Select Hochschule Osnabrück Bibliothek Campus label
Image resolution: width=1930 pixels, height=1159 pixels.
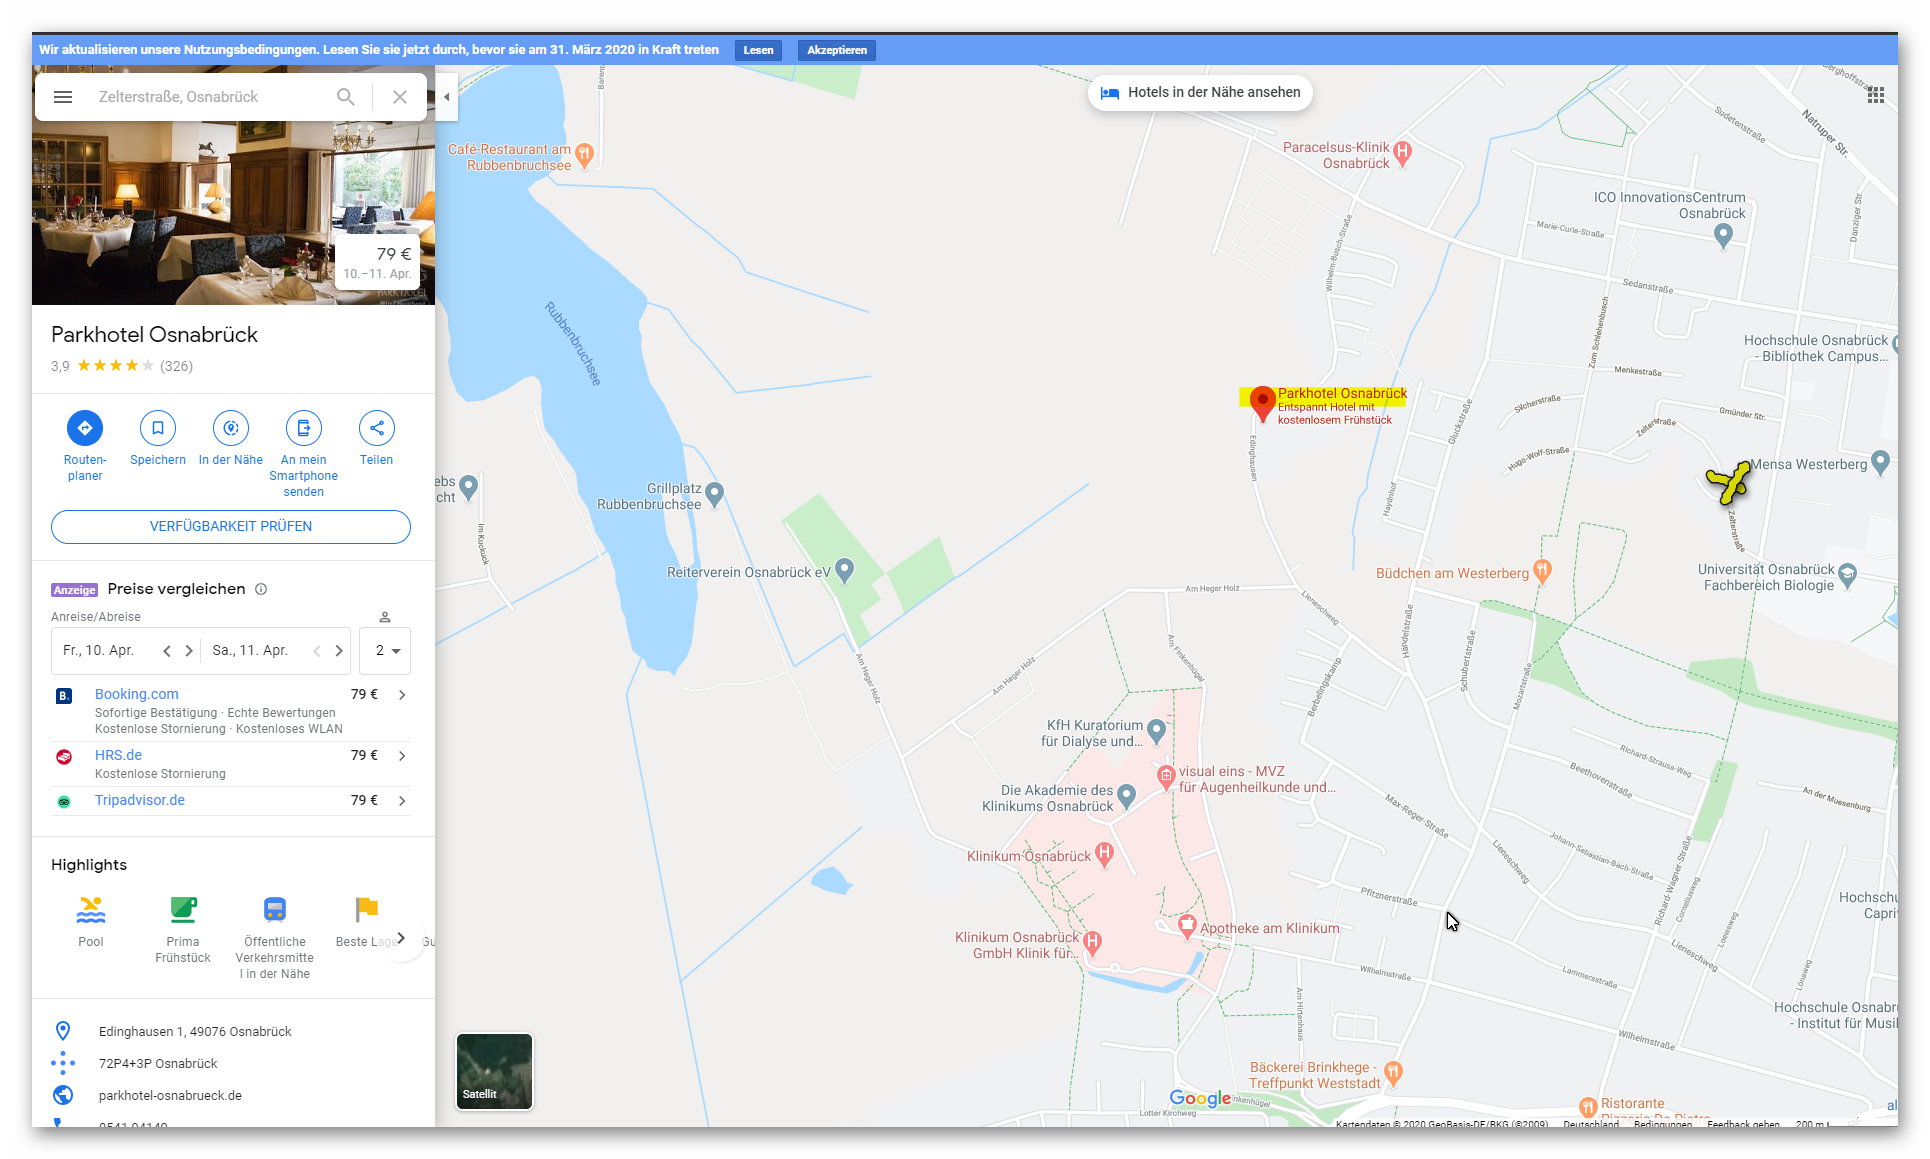1816,348
